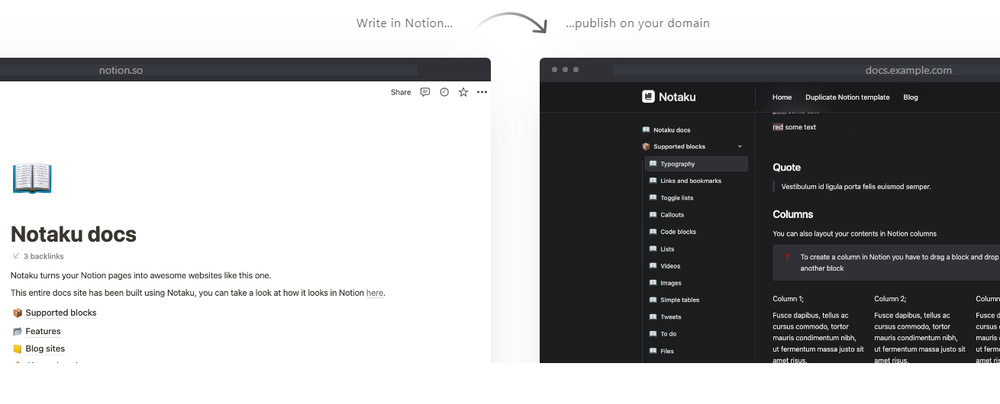This screenshot has width=1000, height=404.
Task: Open the 3 backlinks indicator
Action: [x=38, y=257]
